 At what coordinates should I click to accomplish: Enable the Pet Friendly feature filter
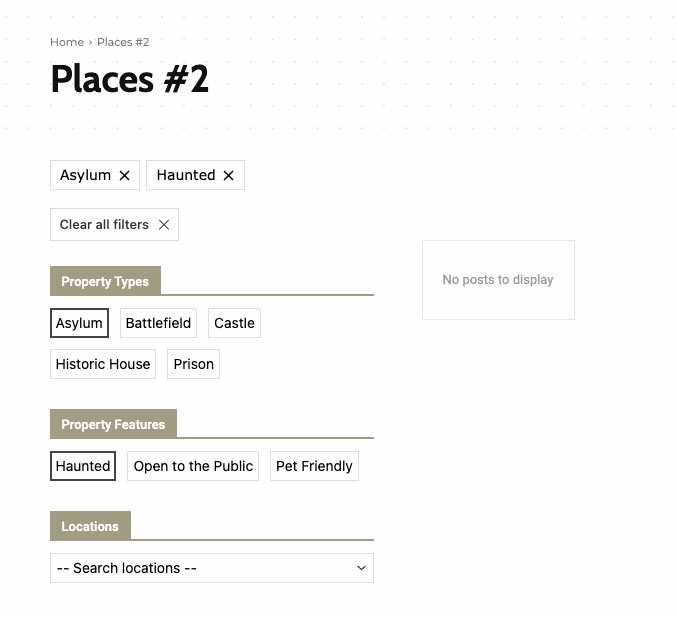tap(314, 466)
